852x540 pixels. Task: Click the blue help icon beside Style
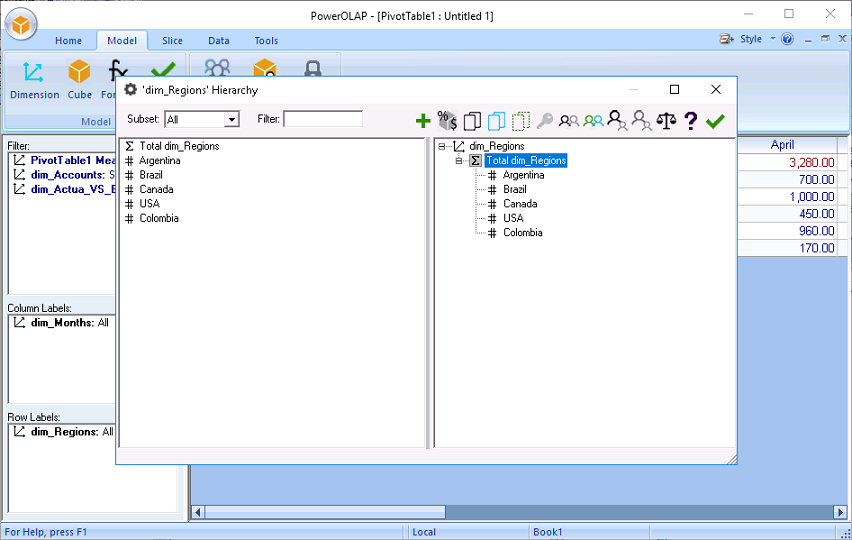[x=787, y=39]
